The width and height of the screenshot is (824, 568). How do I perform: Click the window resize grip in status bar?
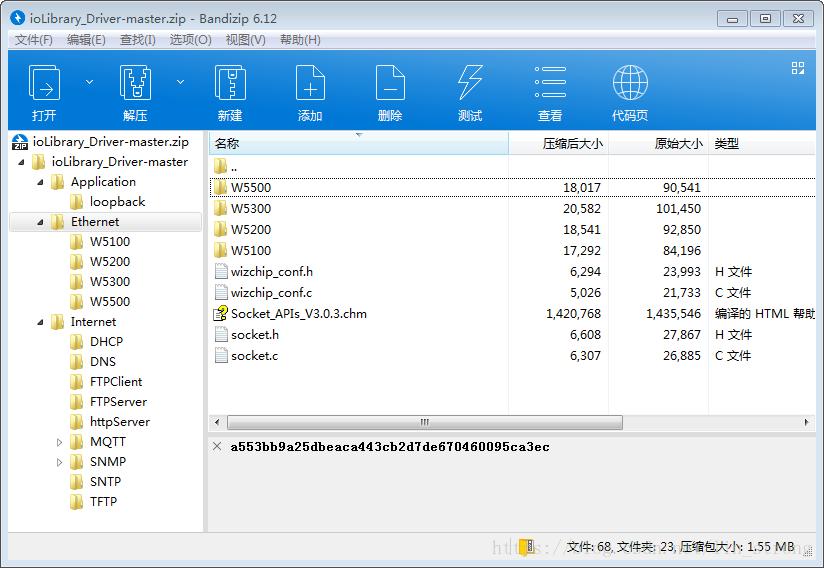[808, 550]
